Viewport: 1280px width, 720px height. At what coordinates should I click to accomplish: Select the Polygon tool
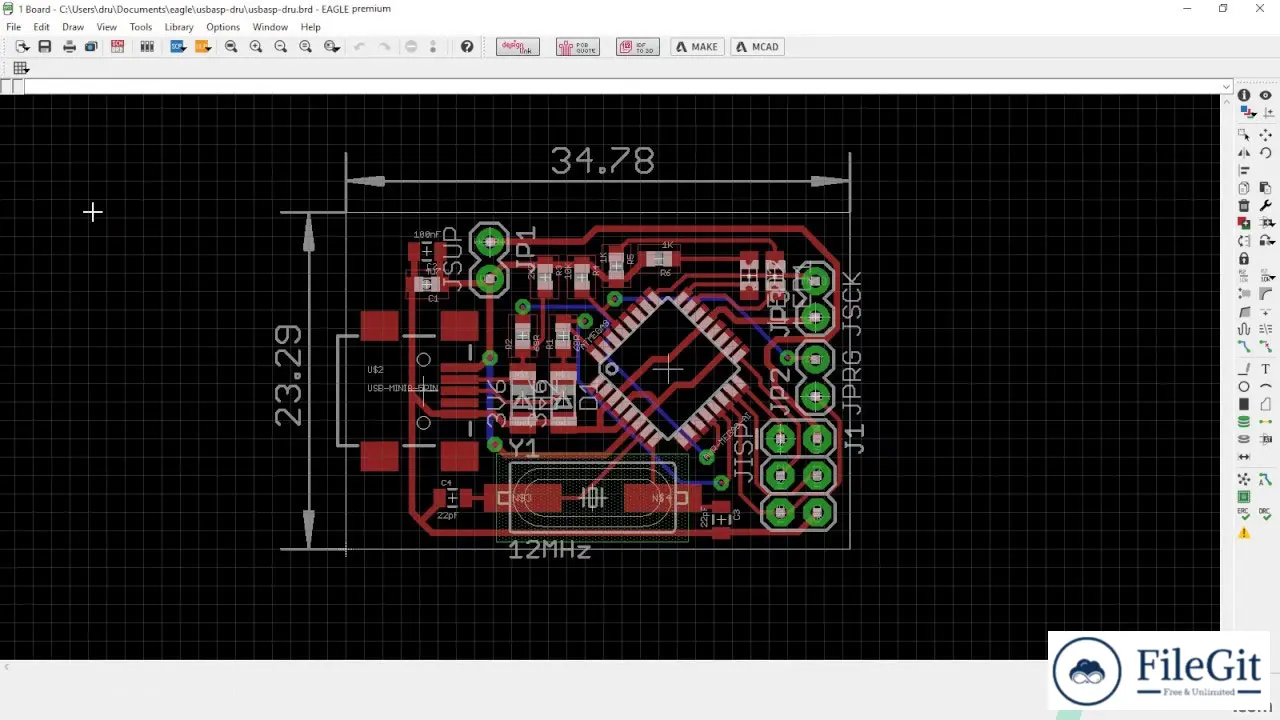[x=1265, y=404]
